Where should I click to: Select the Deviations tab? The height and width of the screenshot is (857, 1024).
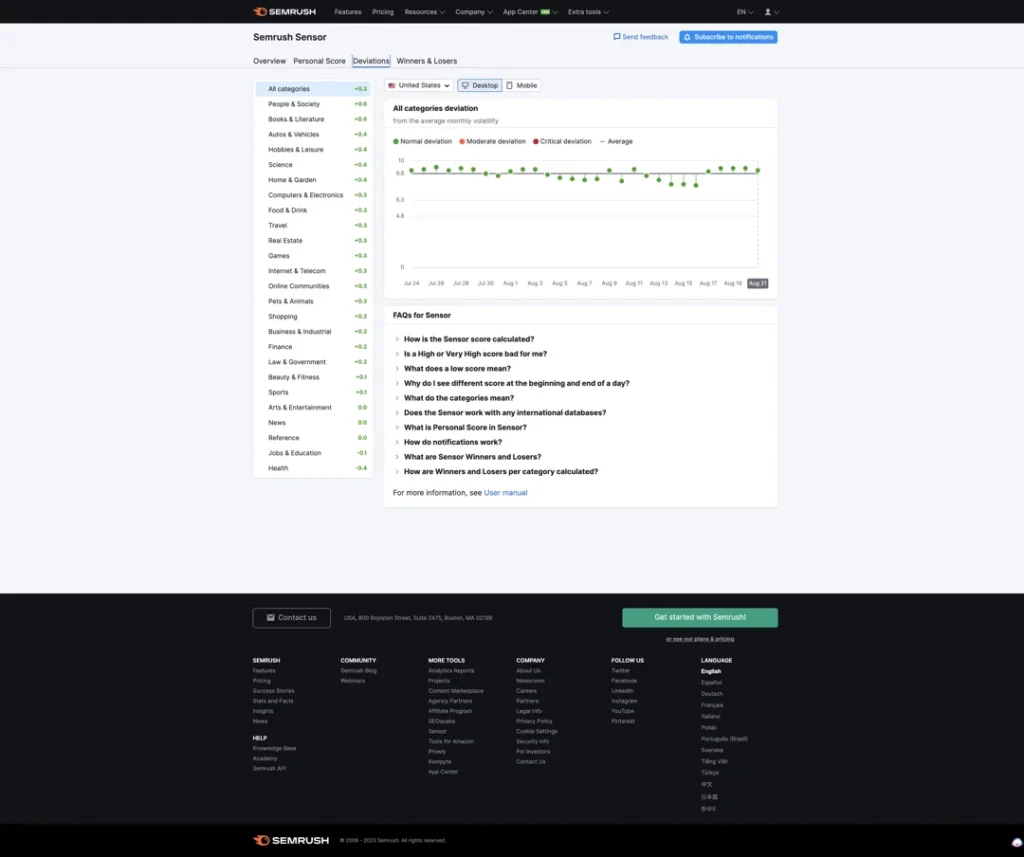pyautogui.click(x=371, y=61)
